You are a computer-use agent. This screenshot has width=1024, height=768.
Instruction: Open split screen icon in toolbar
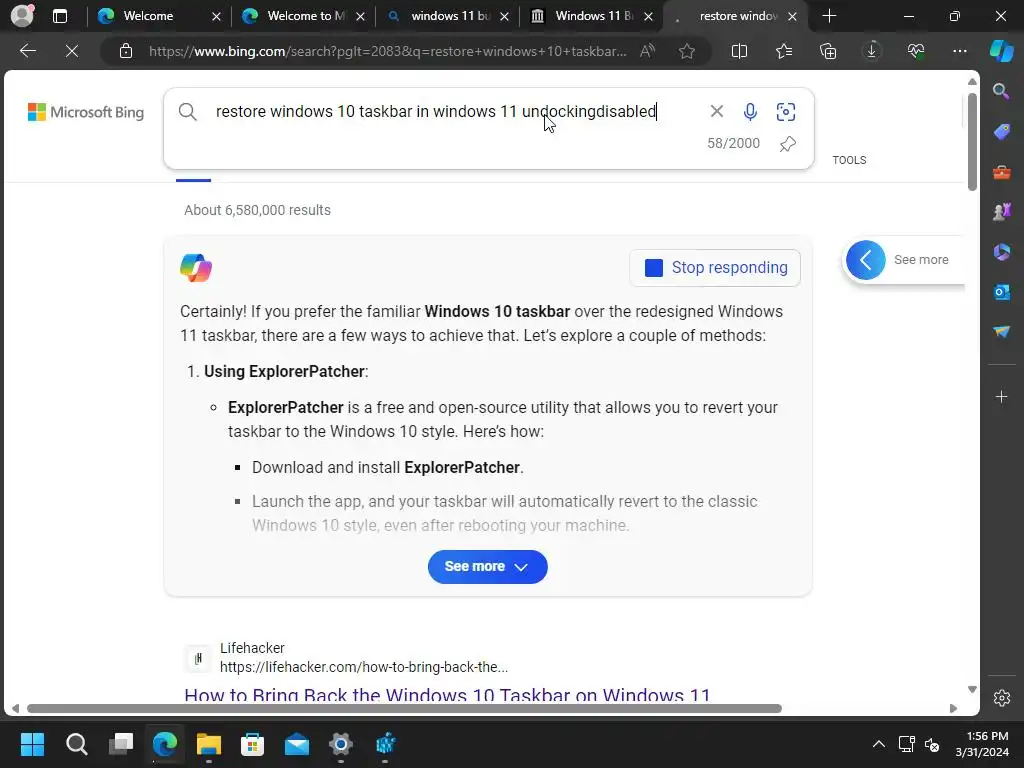pos(739,51)
